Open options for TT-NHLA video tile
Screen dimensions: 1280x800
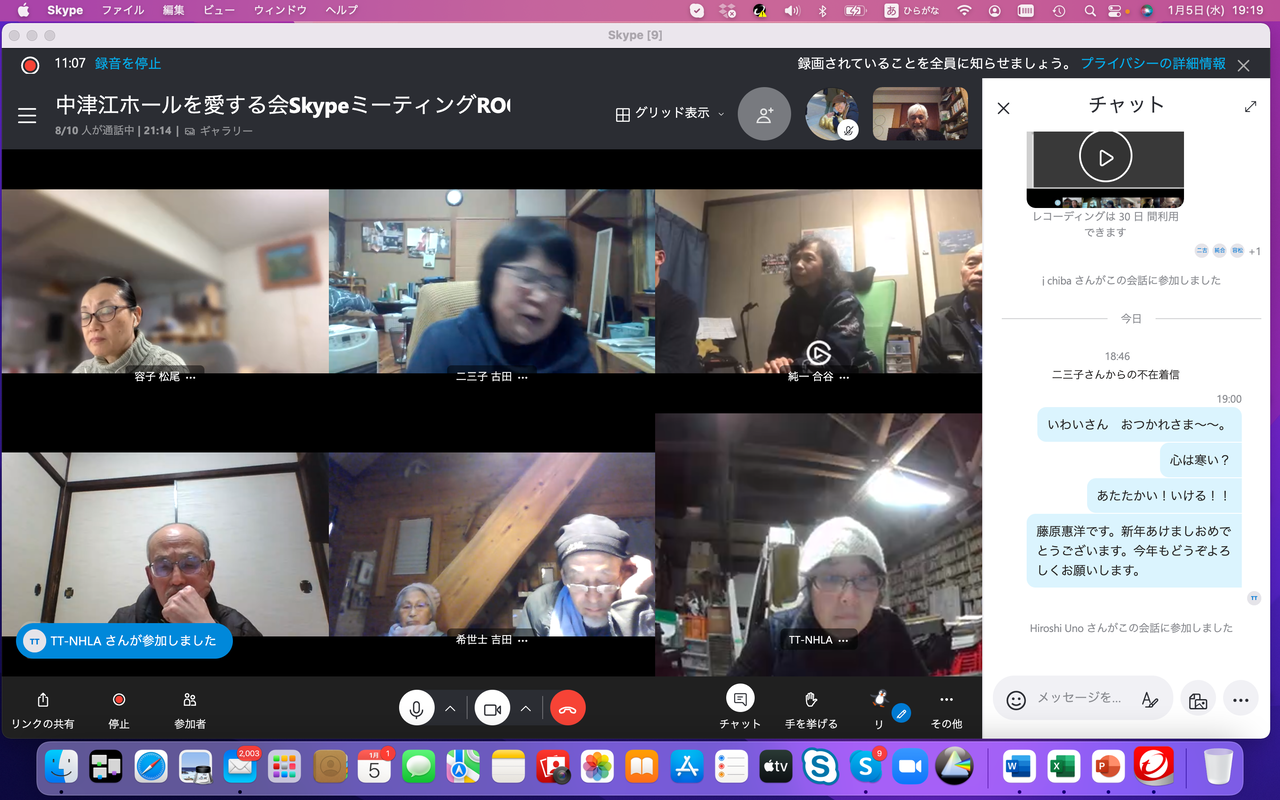(843, 640)
